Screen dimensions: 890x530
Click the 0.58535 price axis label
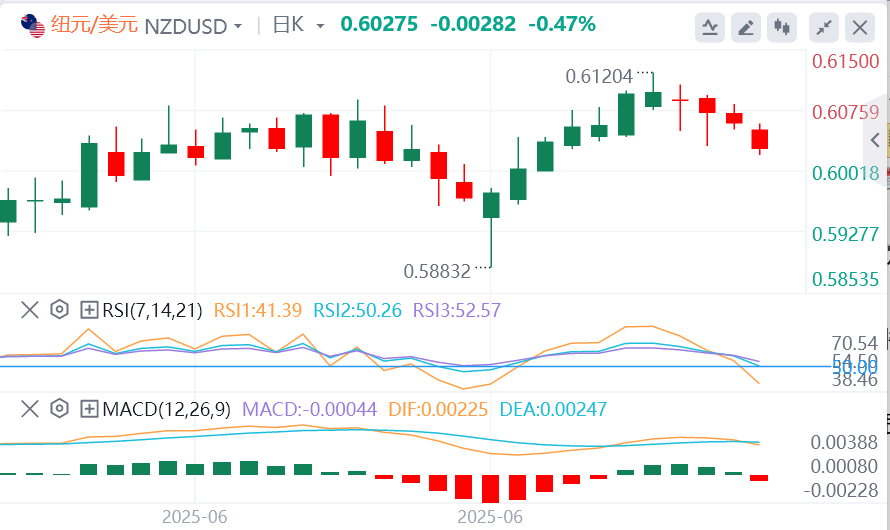[846, 279]
